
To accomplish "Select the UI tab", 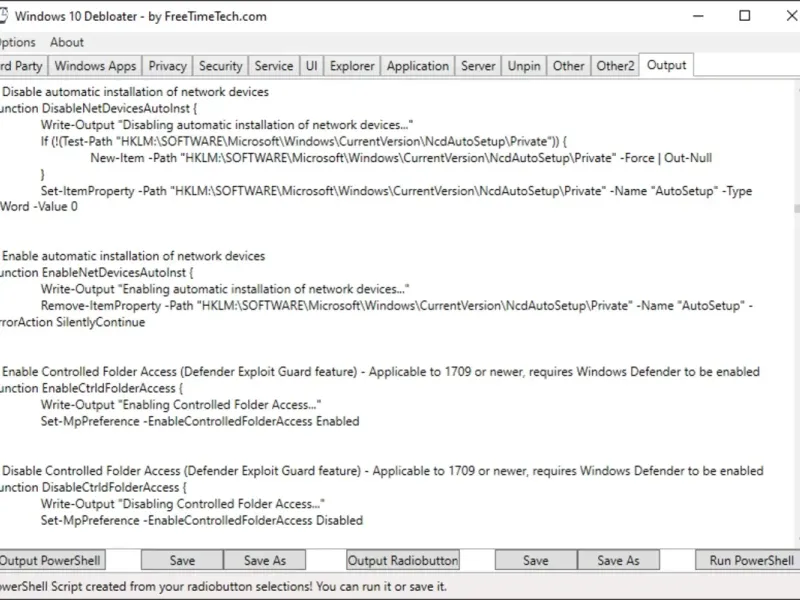I will (x=312, y=66).
